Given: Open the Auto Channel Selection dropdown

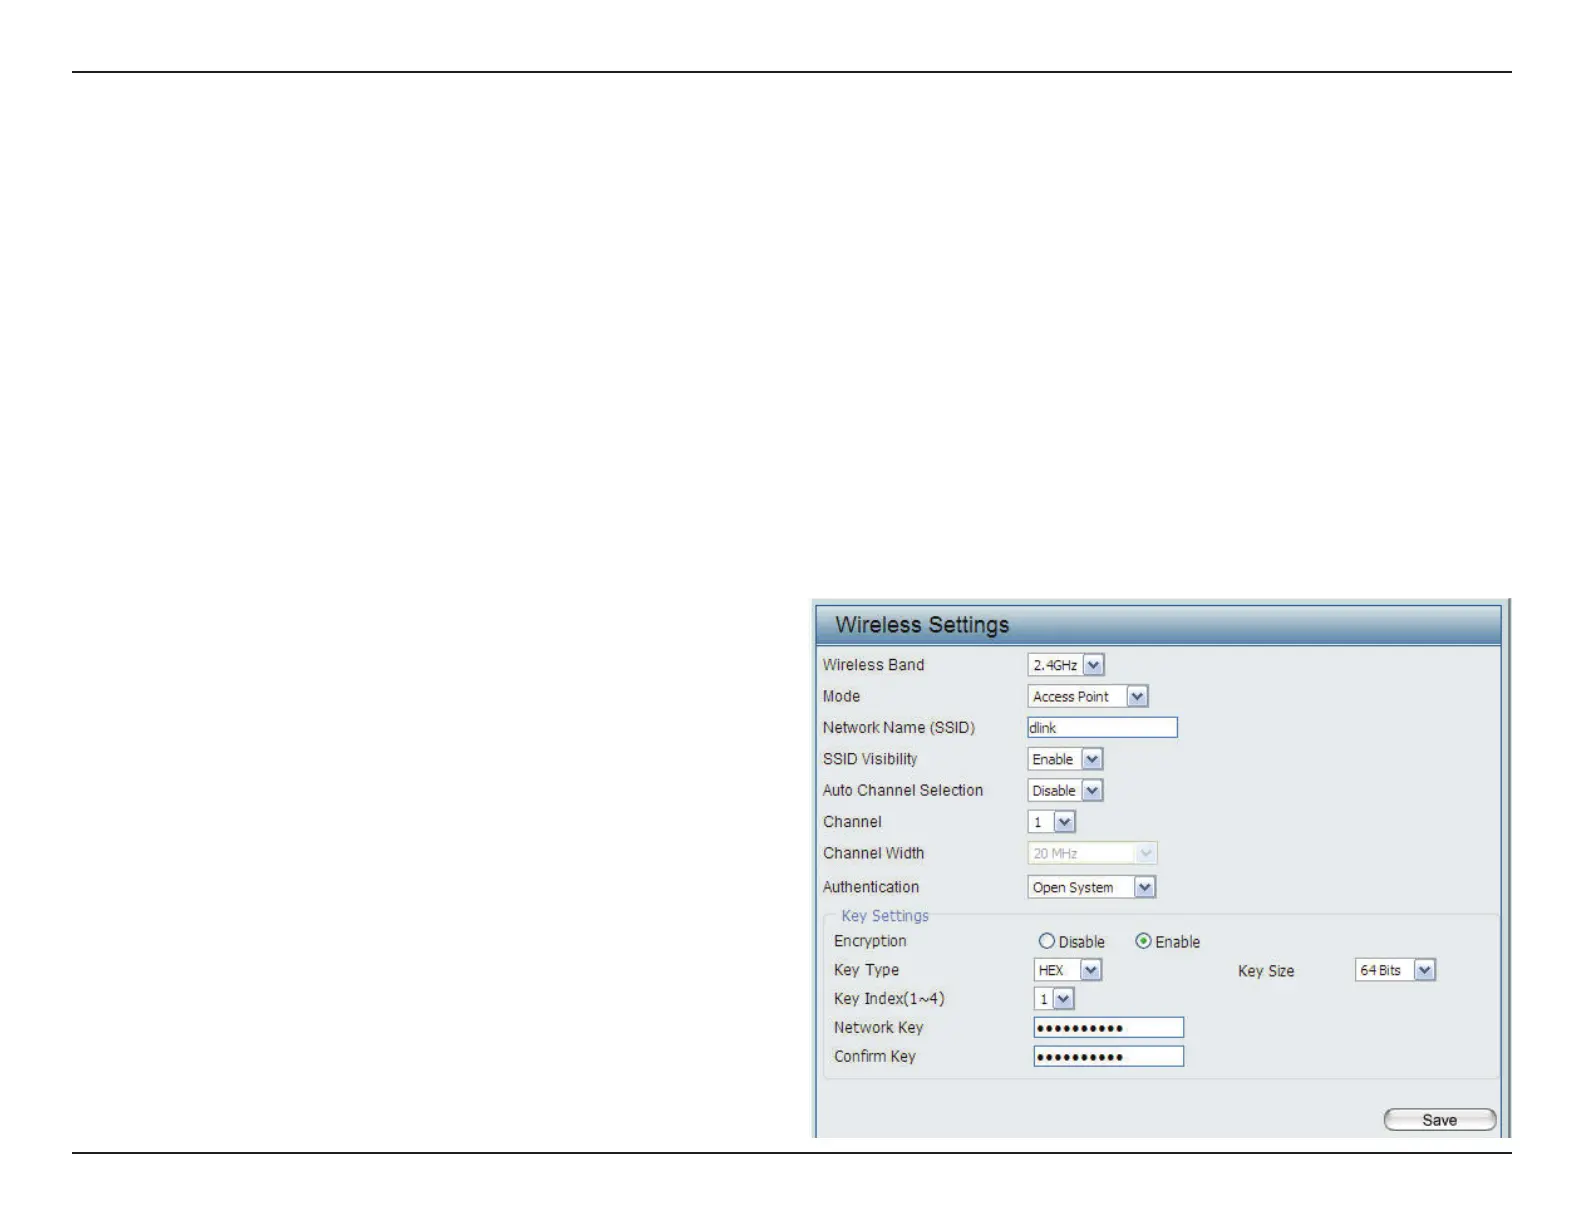Looking at the screenshot, I should 1065,790.
